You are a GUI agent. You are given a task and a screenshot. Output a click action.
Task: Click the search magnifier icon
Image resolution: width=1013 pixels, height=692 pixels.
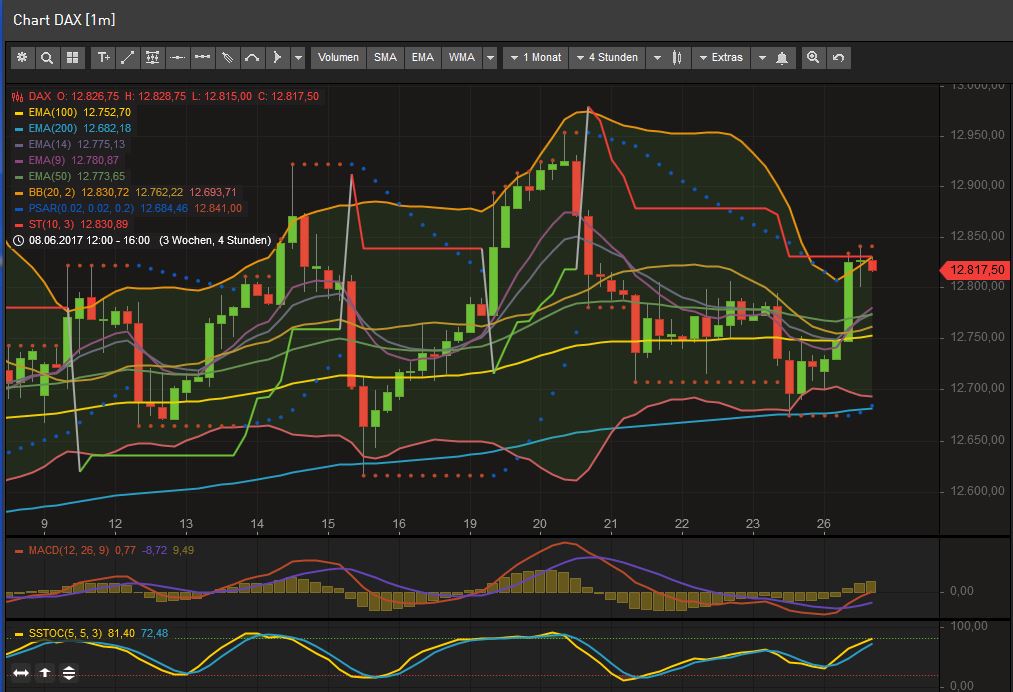pyautogui.click(x=46, y=58)
